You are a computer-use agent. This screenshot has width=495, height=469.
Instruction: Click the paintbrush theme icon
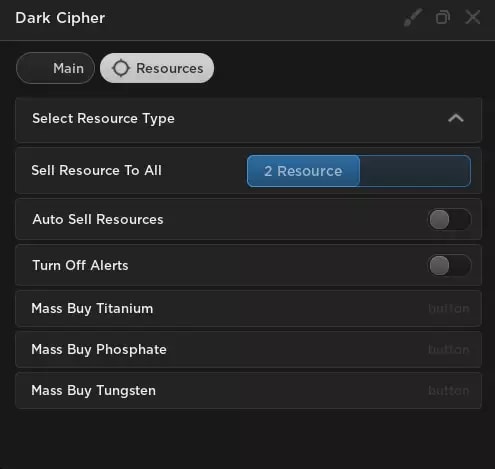pos(413,17)
